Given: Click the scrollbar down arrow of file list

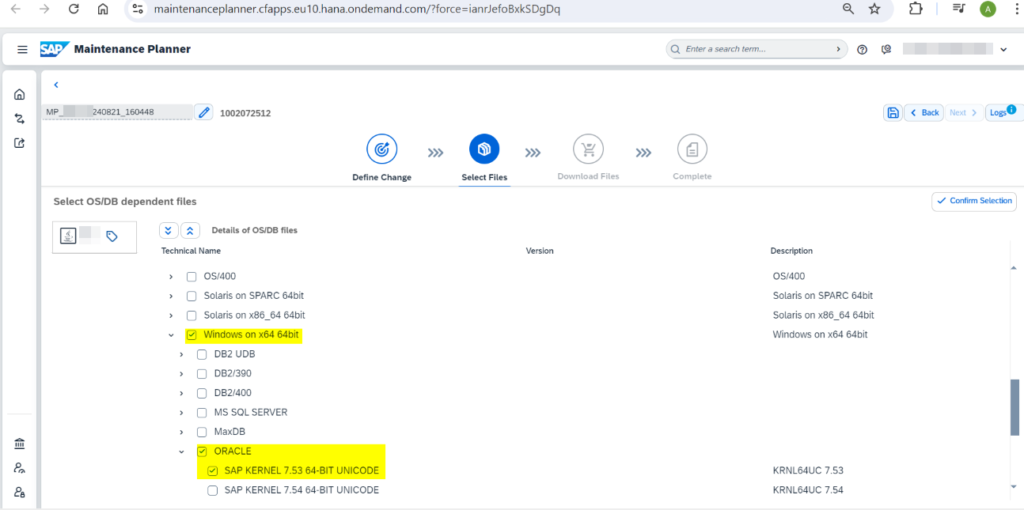Looking at the screenshot, I should click(1014, 486).
